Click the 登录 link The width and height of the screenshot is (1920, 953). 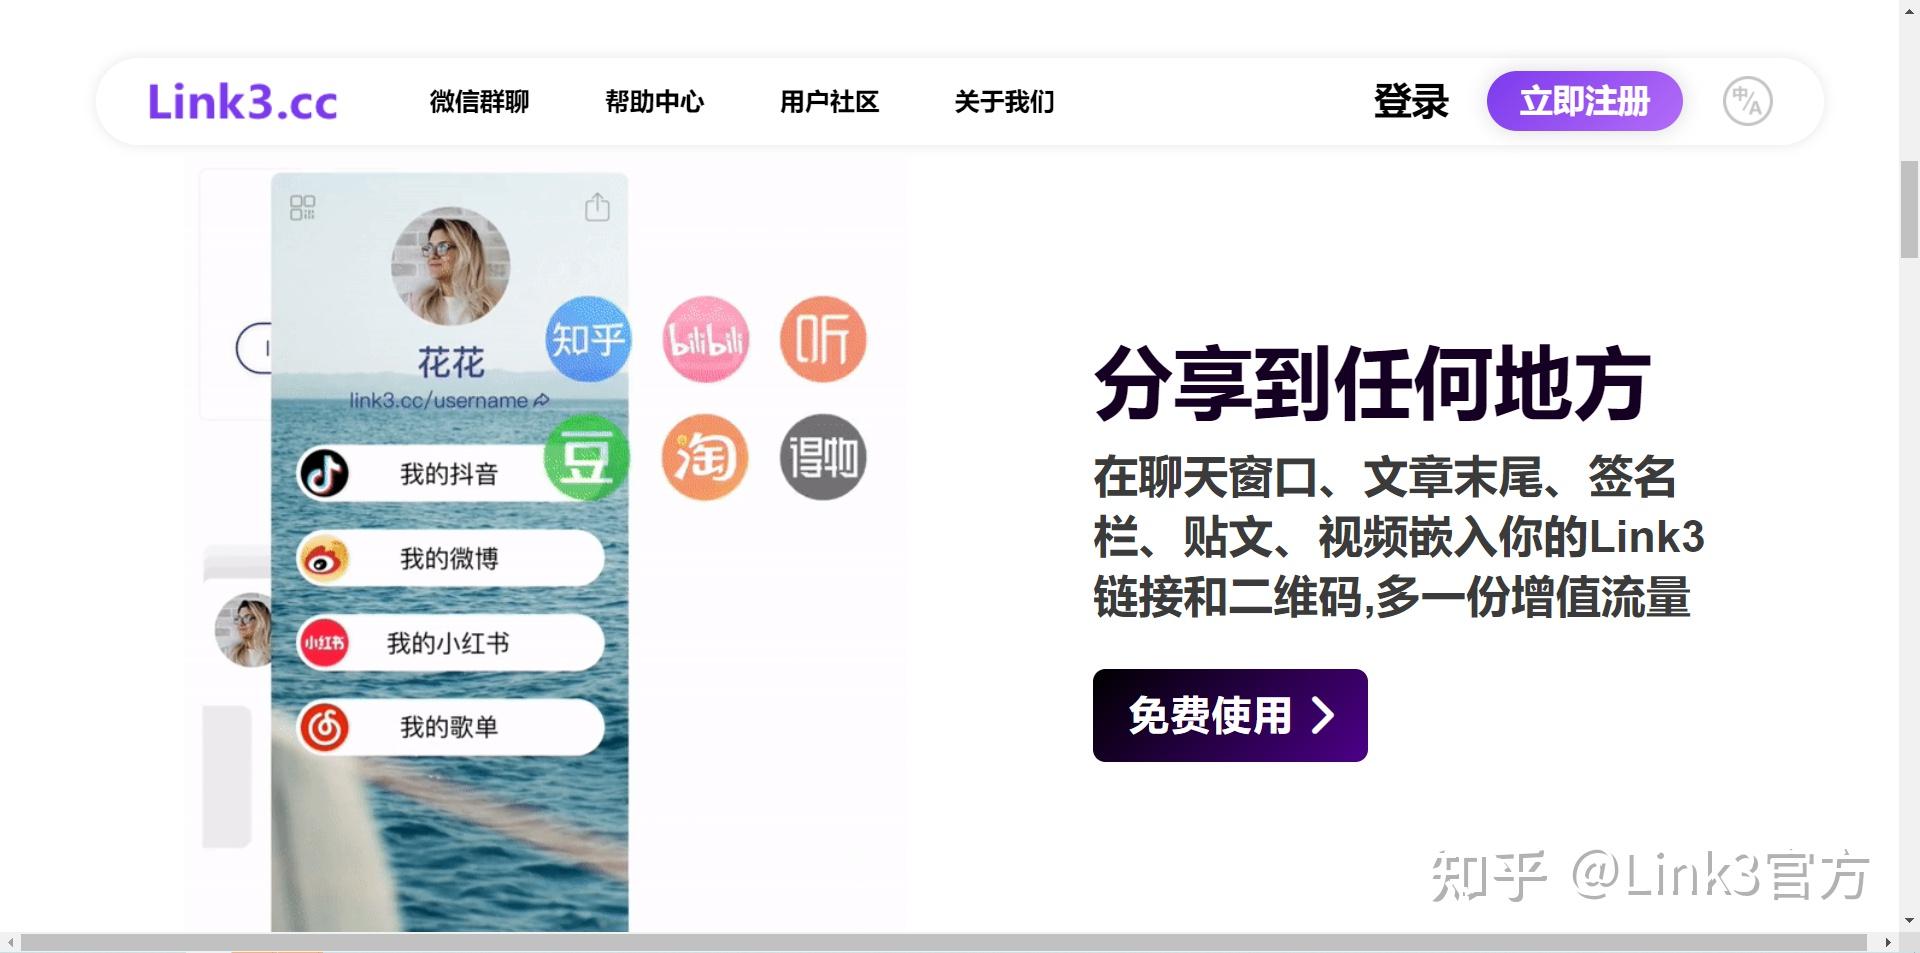pos(1411,102)
